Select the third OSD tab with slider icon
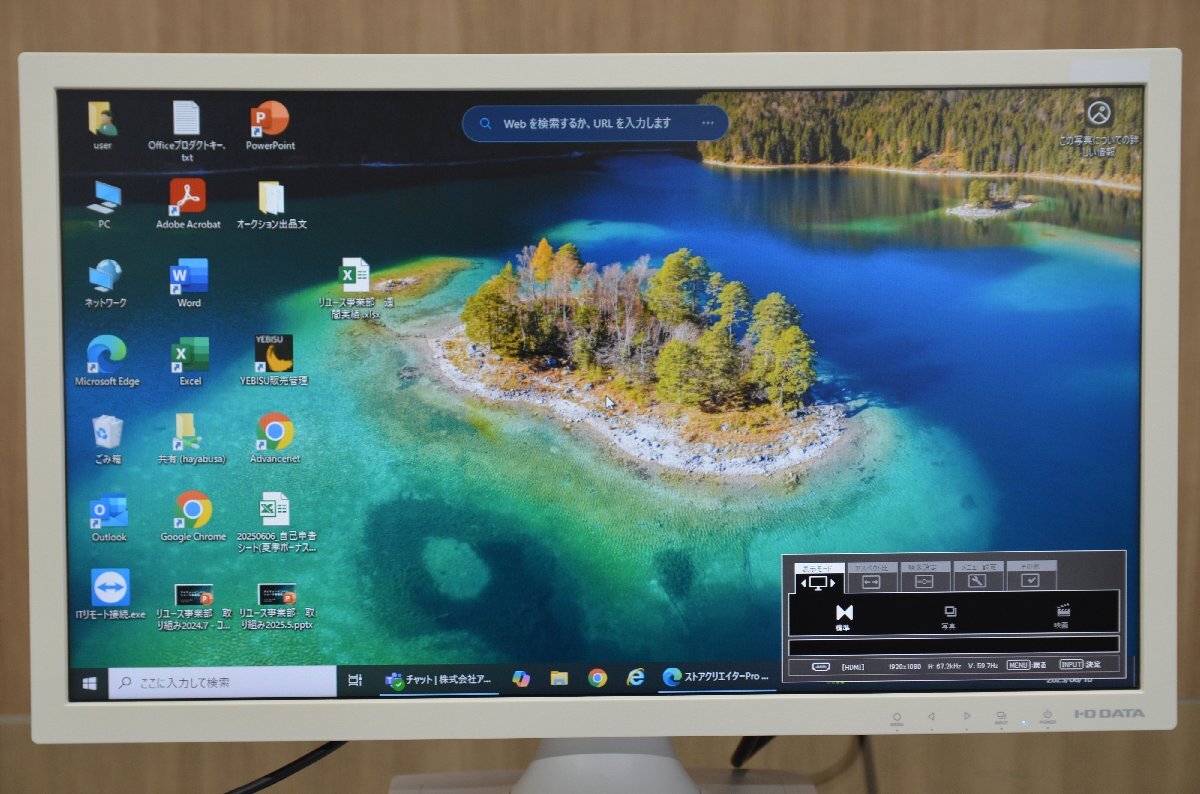Screen dimensions: 1200x794 click(x=925, y=576)
